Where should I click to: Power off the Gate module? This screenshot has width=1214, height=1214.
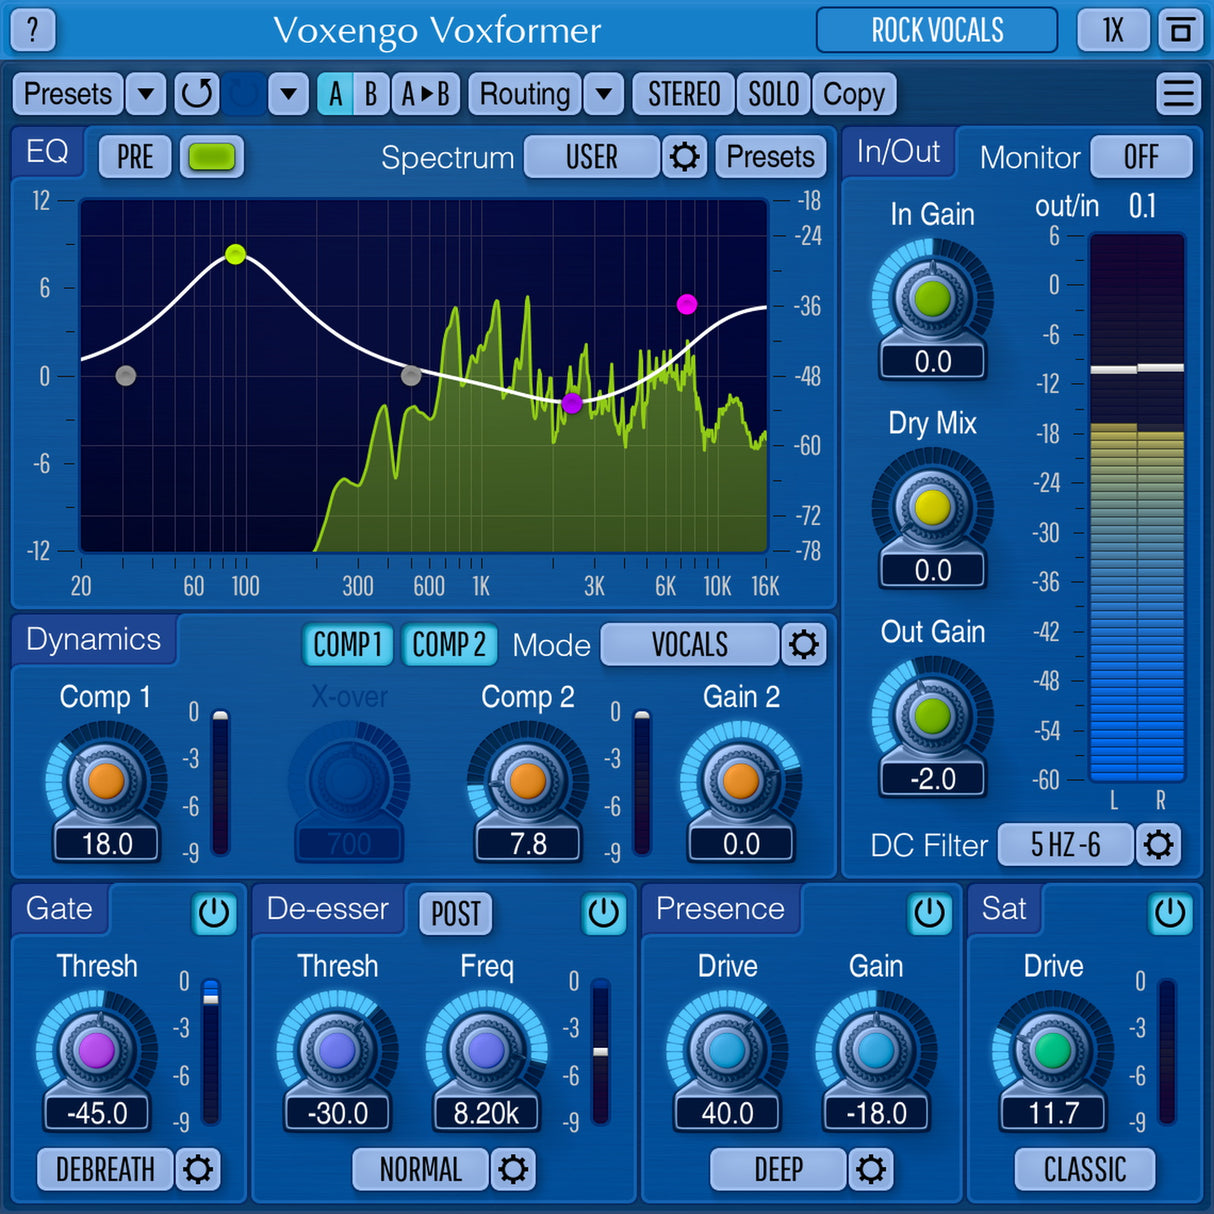(214, 913)
